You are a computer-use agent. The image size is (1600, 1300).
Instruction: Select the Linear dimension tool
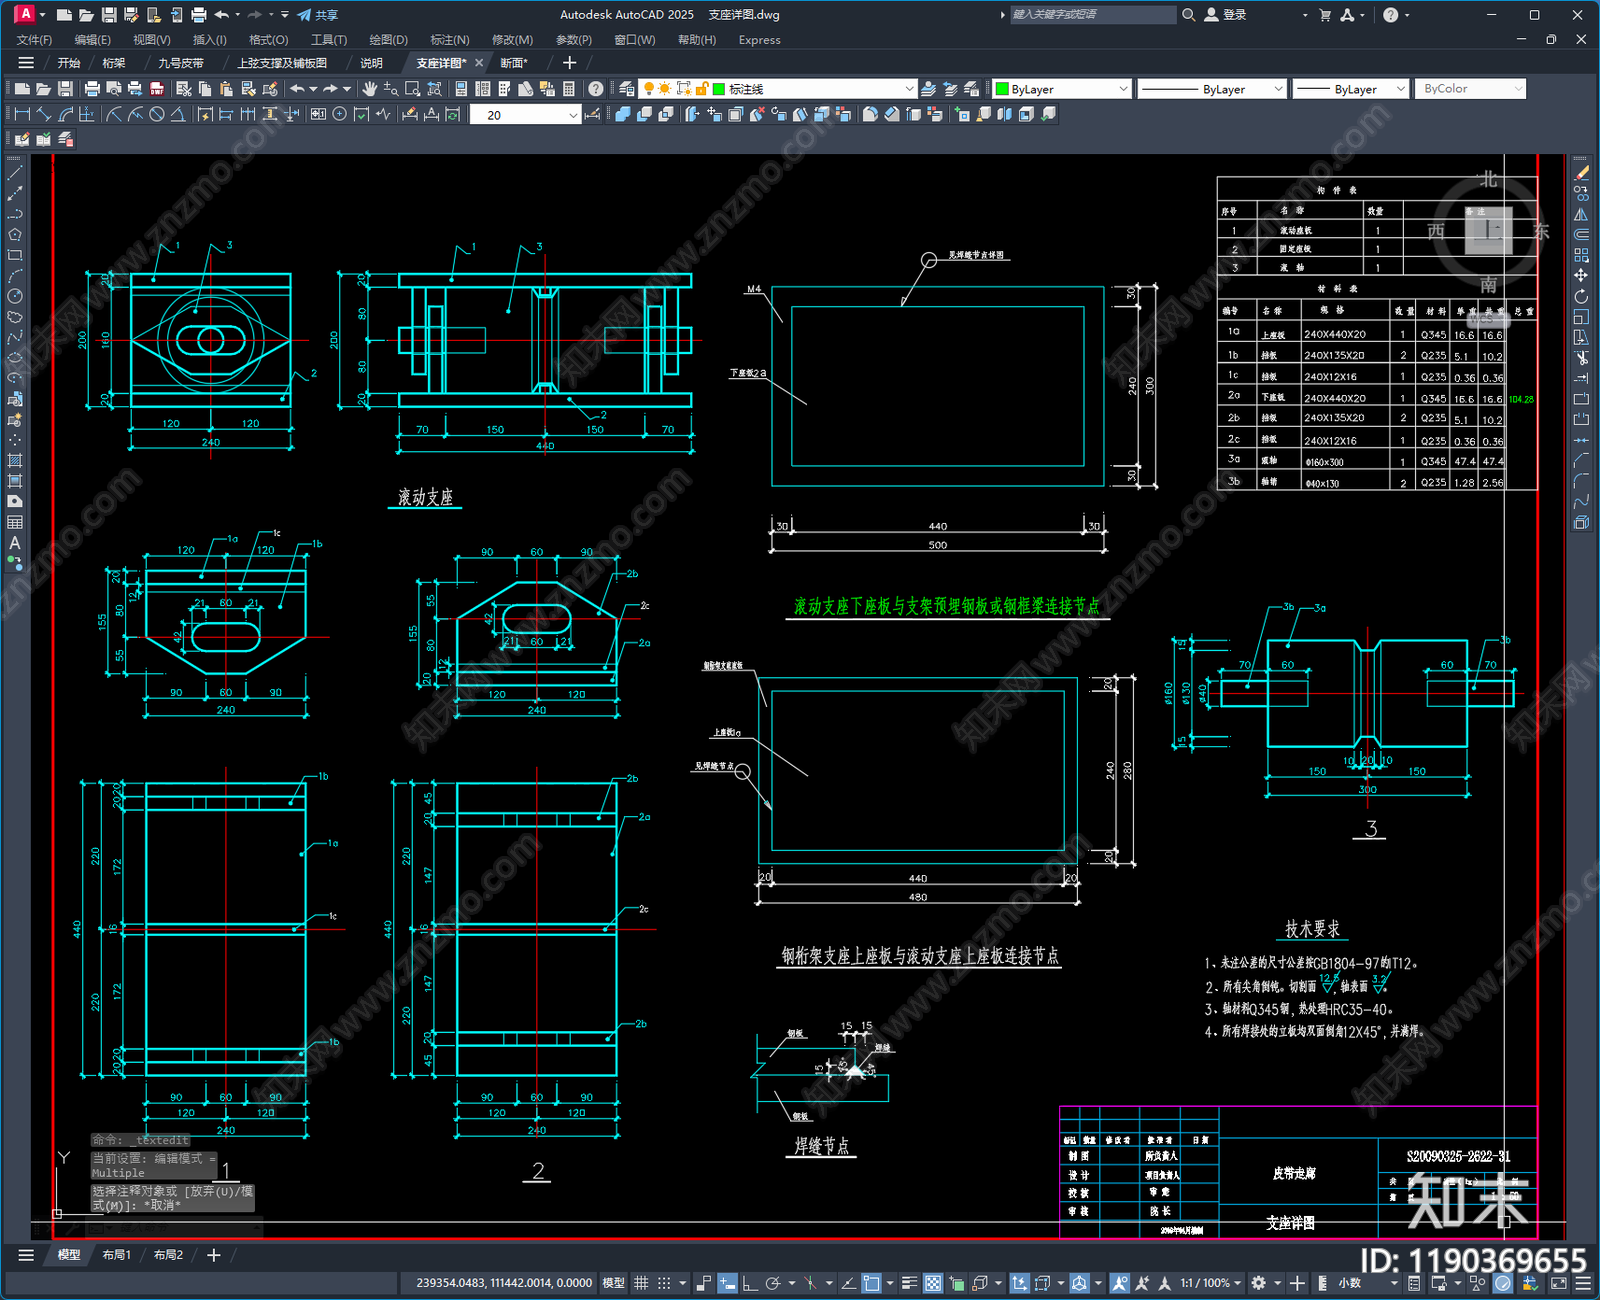coord(21,115)
